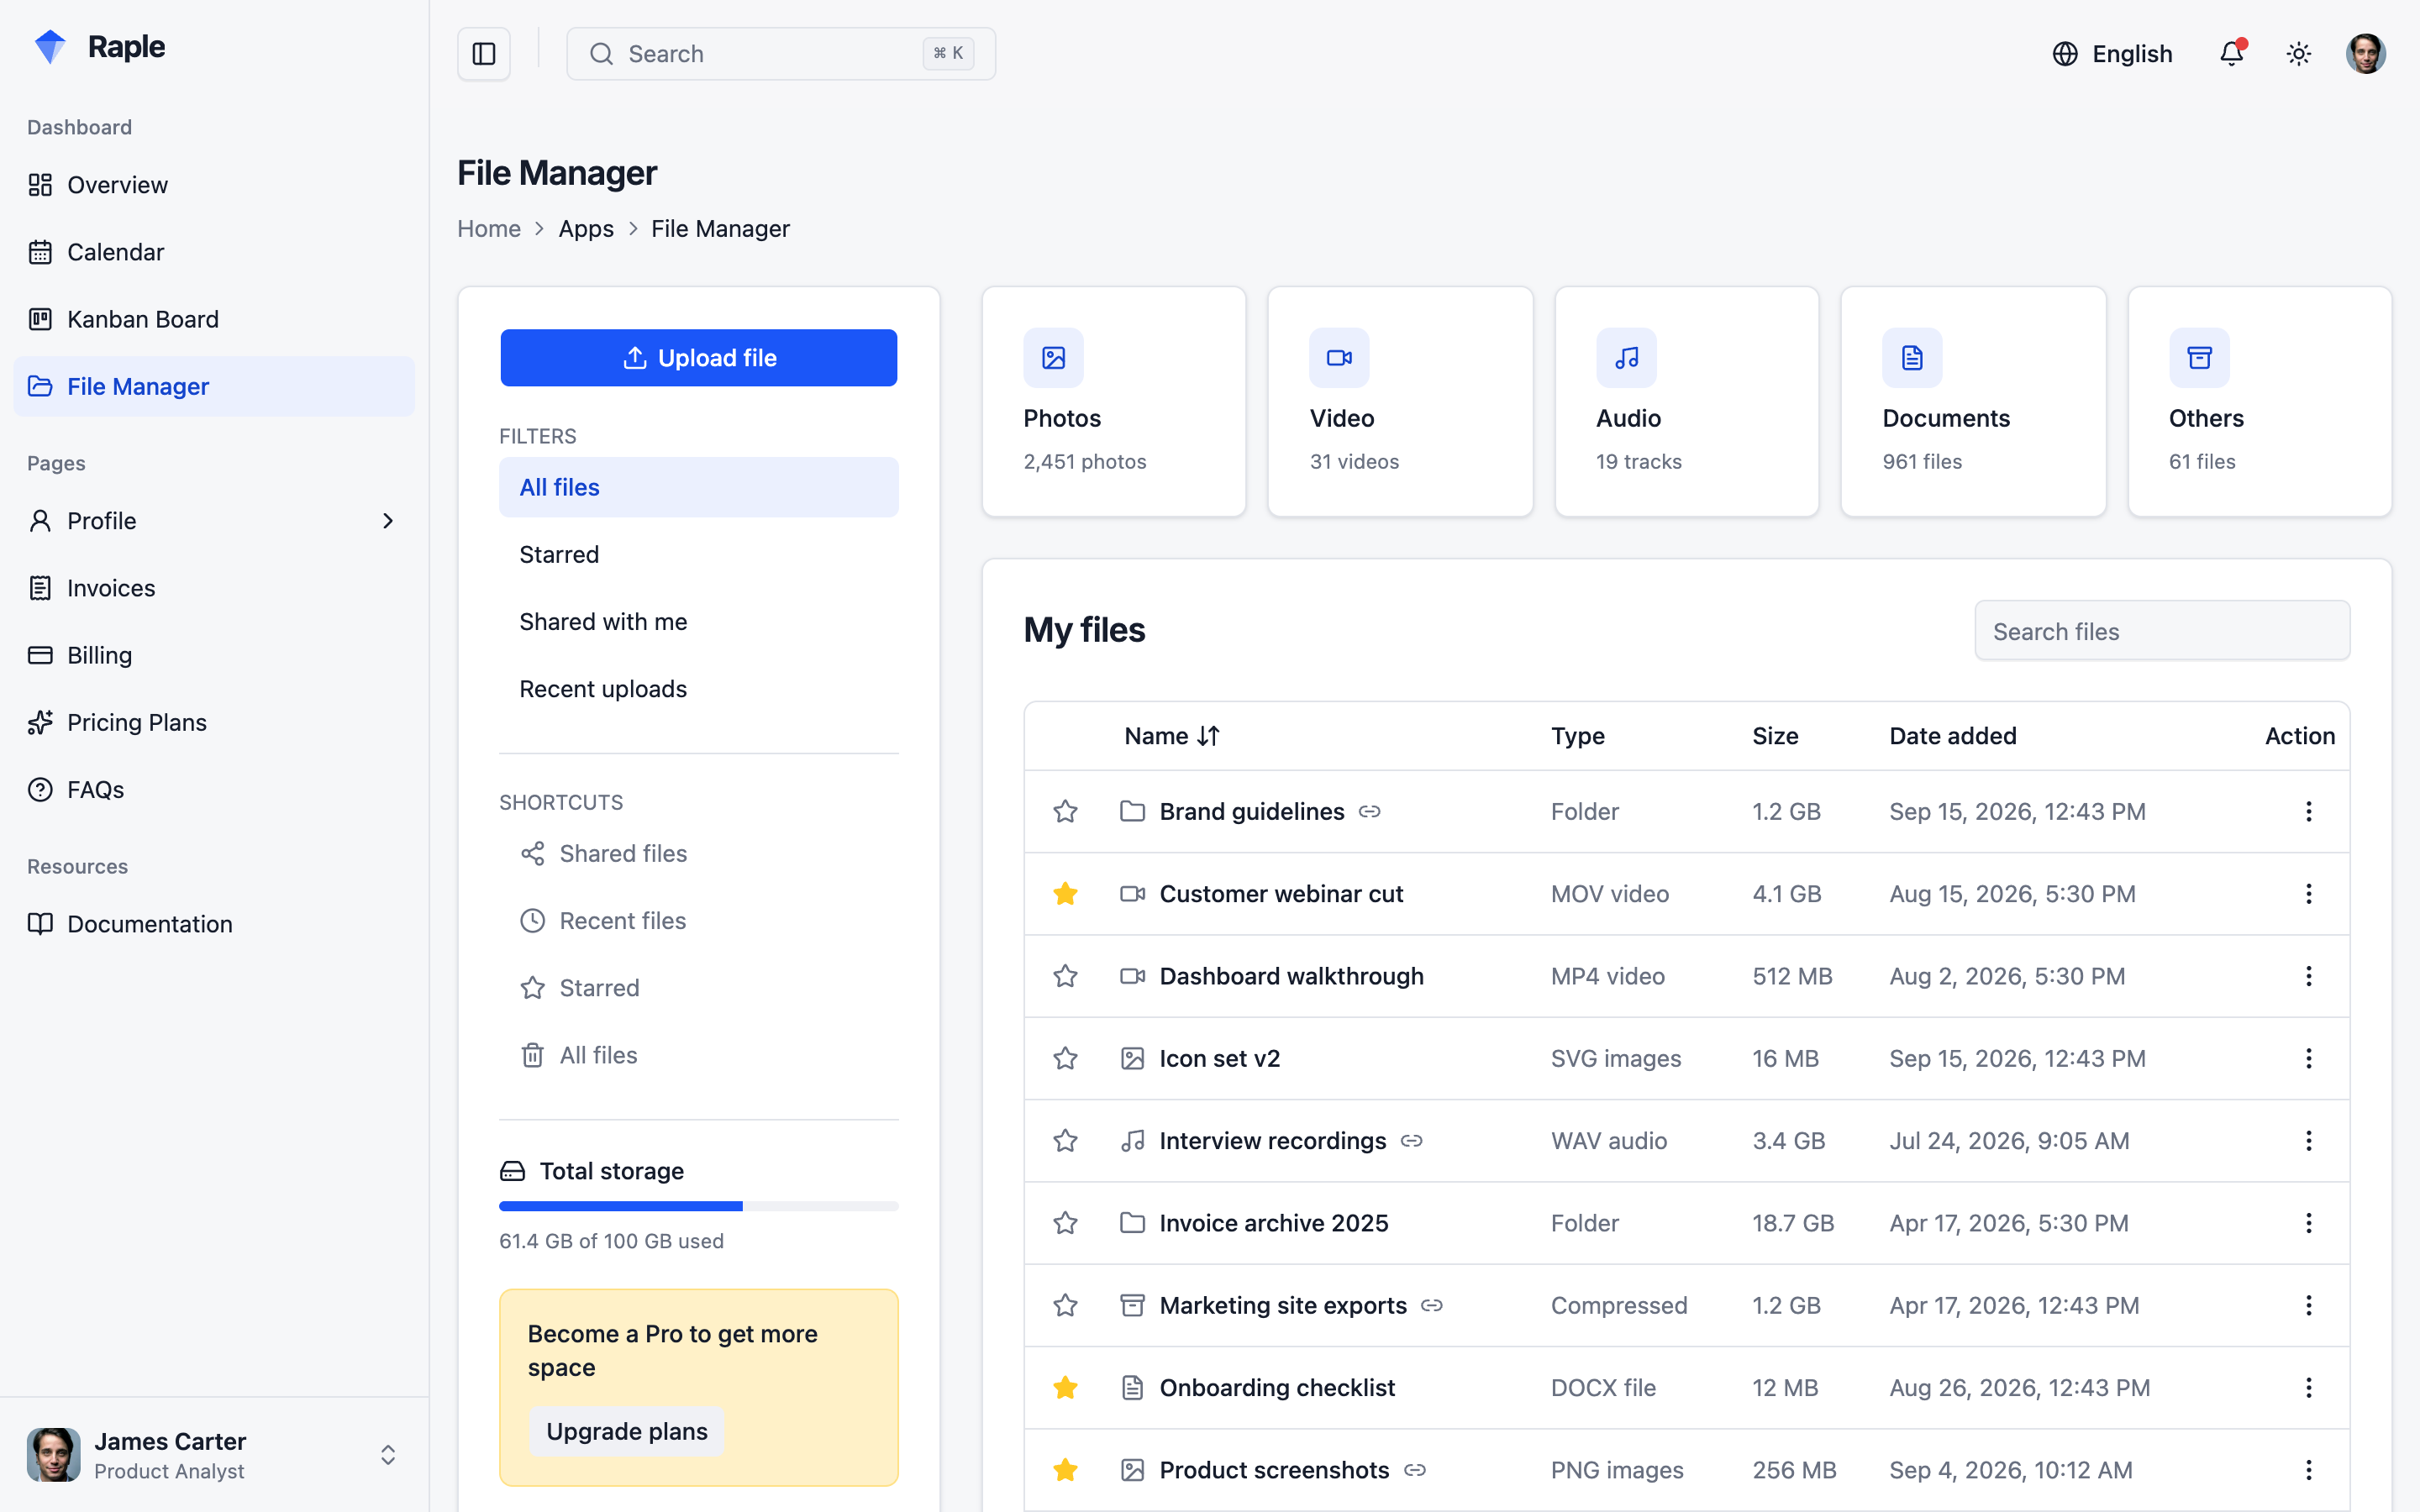This screenshot has width=2420, height=1512.
Task: Click the Video card camera icon
Action: click(1339, 358)
